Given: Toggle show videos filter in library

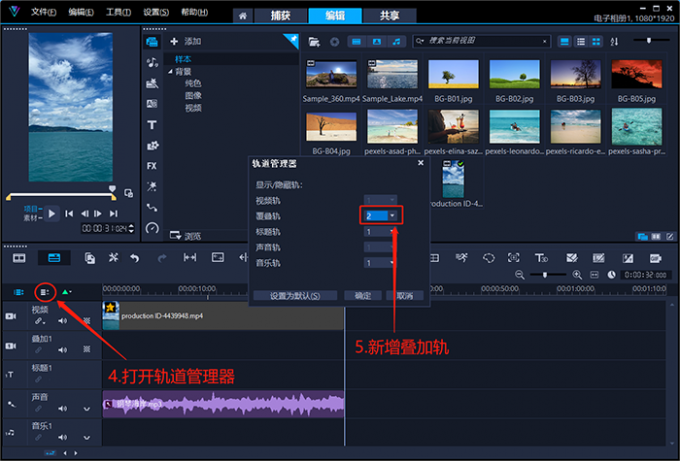Looking at the screenshot, I should [356, 42].
